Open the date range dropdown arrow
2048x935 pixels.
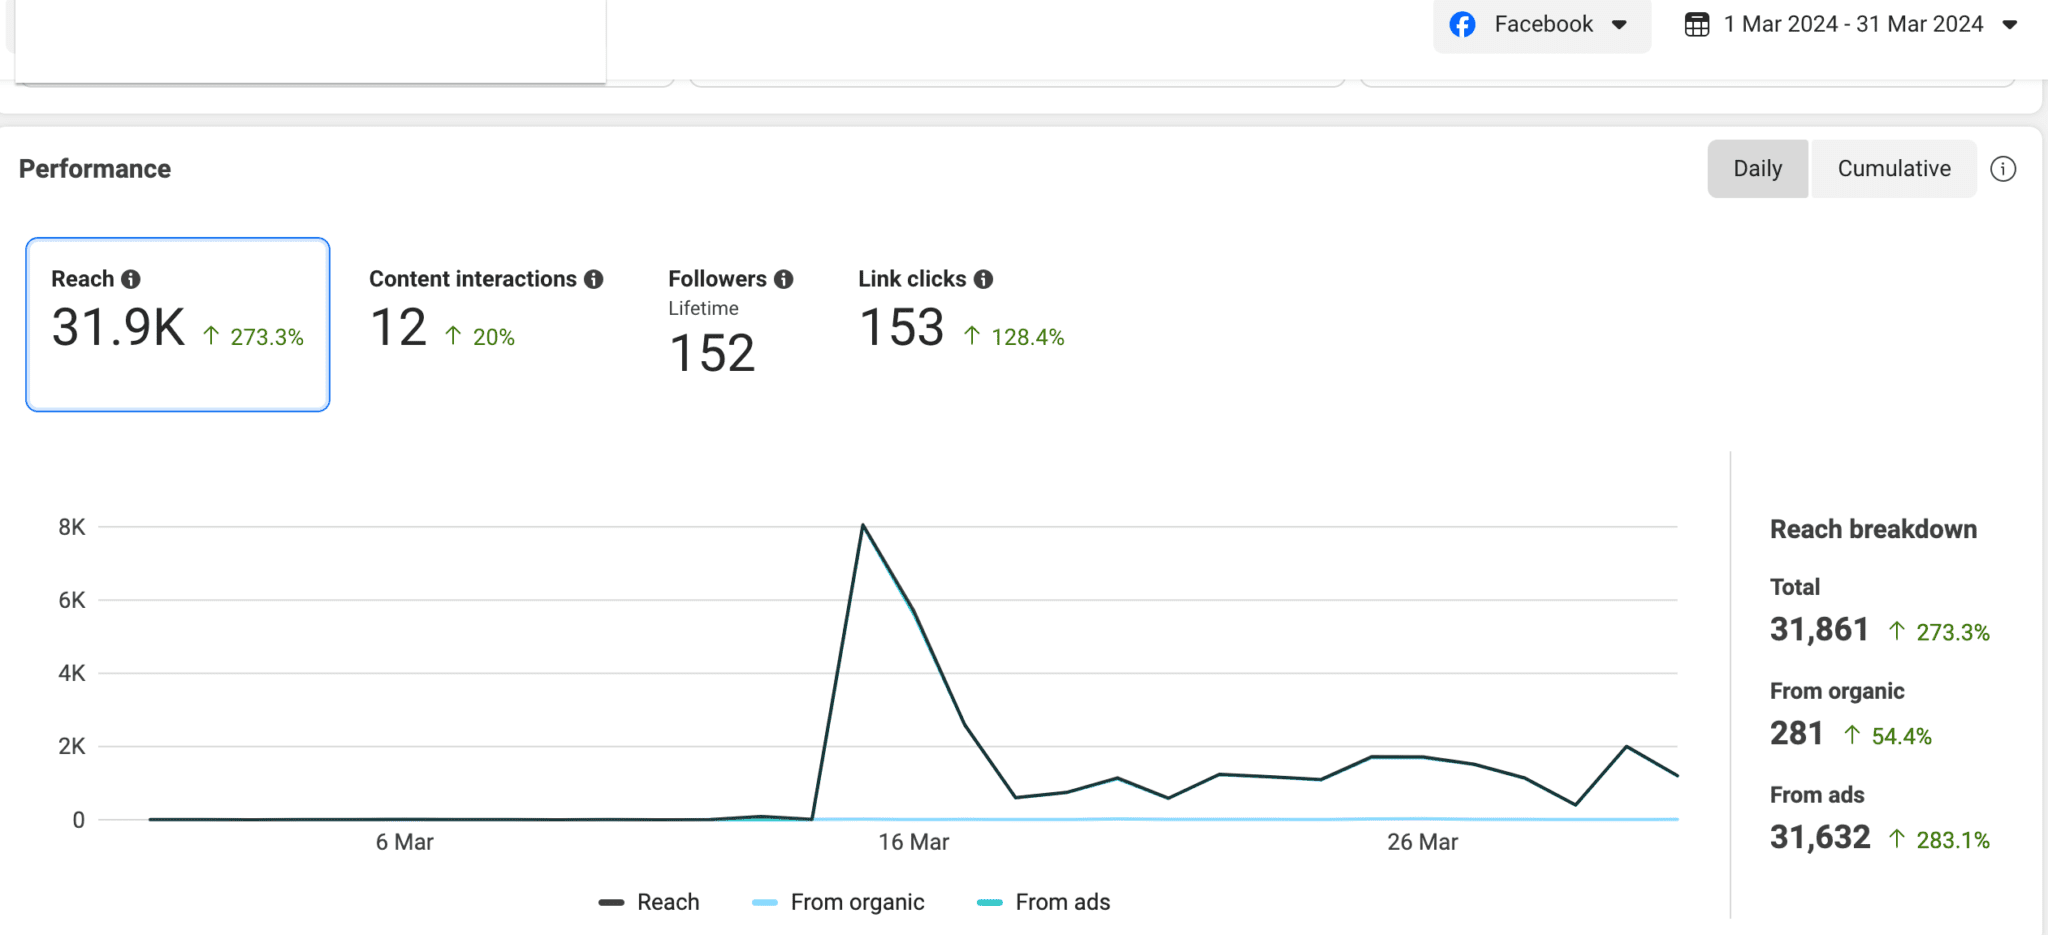pos(2010,25)
